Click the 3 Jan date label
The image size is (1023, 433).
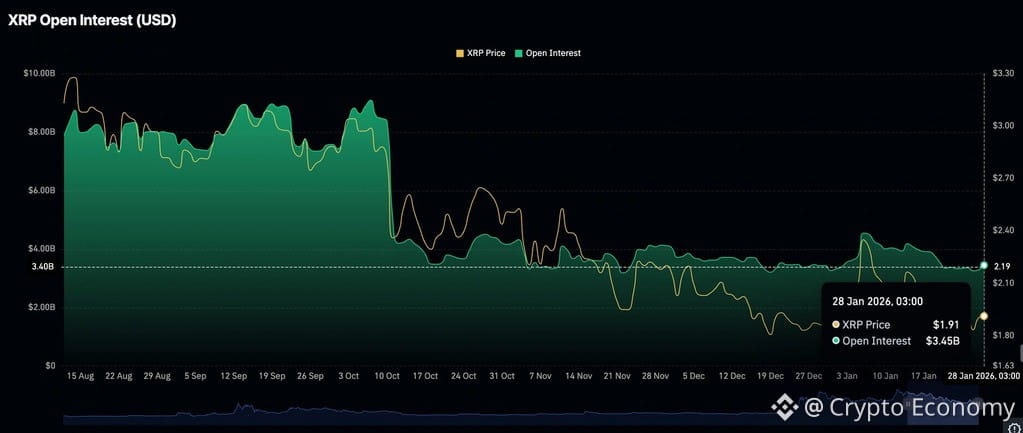point(847,377)
